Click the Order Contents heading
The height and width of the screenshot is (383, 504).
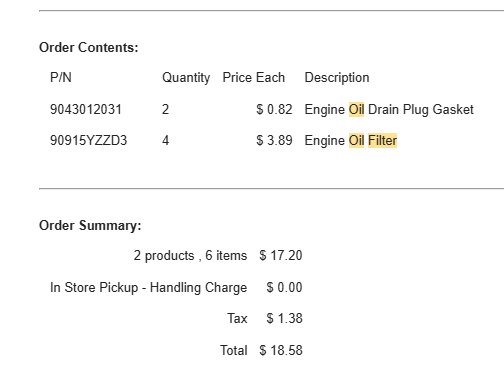coord(89,47)
